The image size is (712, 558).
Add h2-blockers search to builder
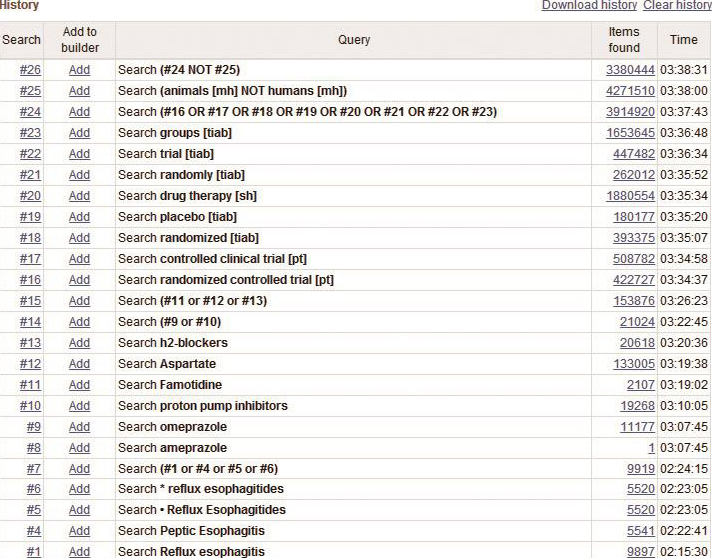(x=79, y=343)
